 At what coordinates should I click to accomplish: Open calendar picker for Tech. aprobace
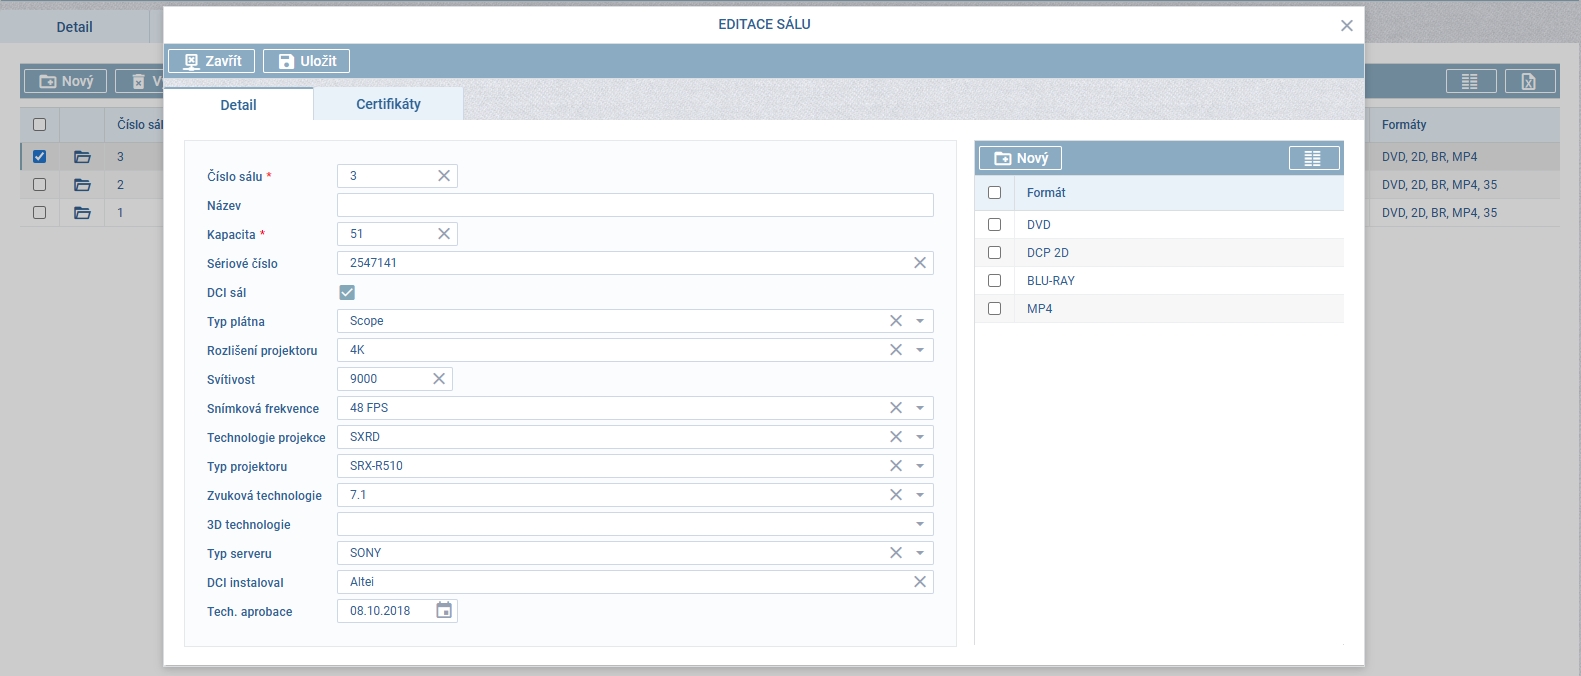[444, 611]
